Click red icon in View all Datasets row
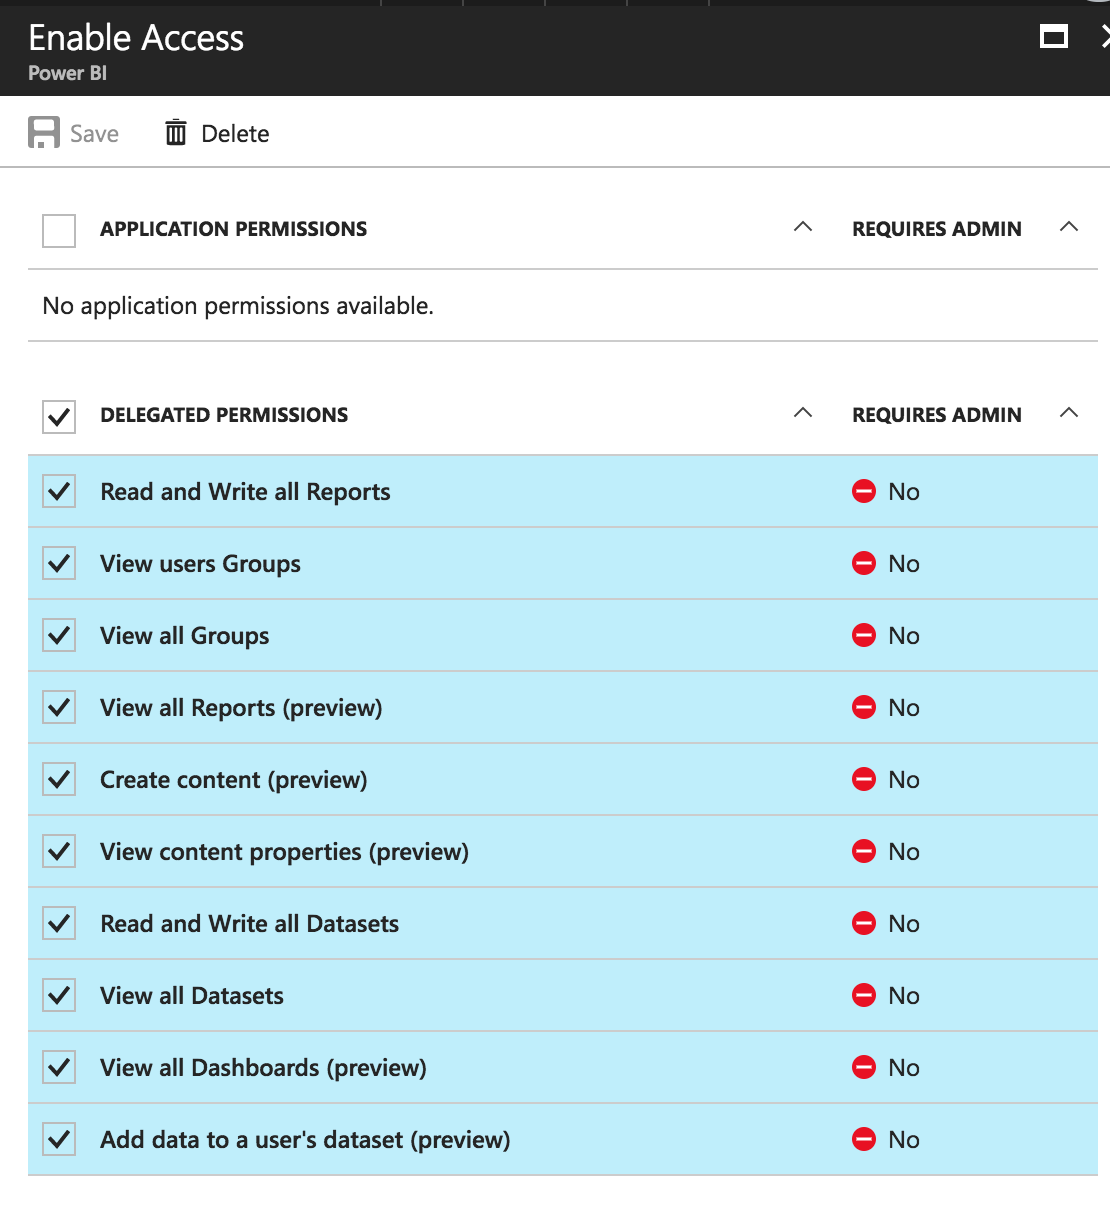The image size is (1110, 1212). [x=864, y=995]
